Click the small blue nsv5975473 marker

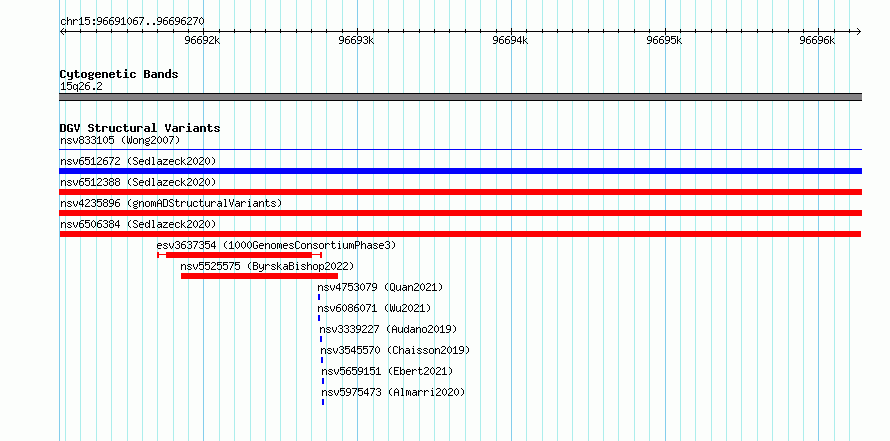(x=323, y=402)
